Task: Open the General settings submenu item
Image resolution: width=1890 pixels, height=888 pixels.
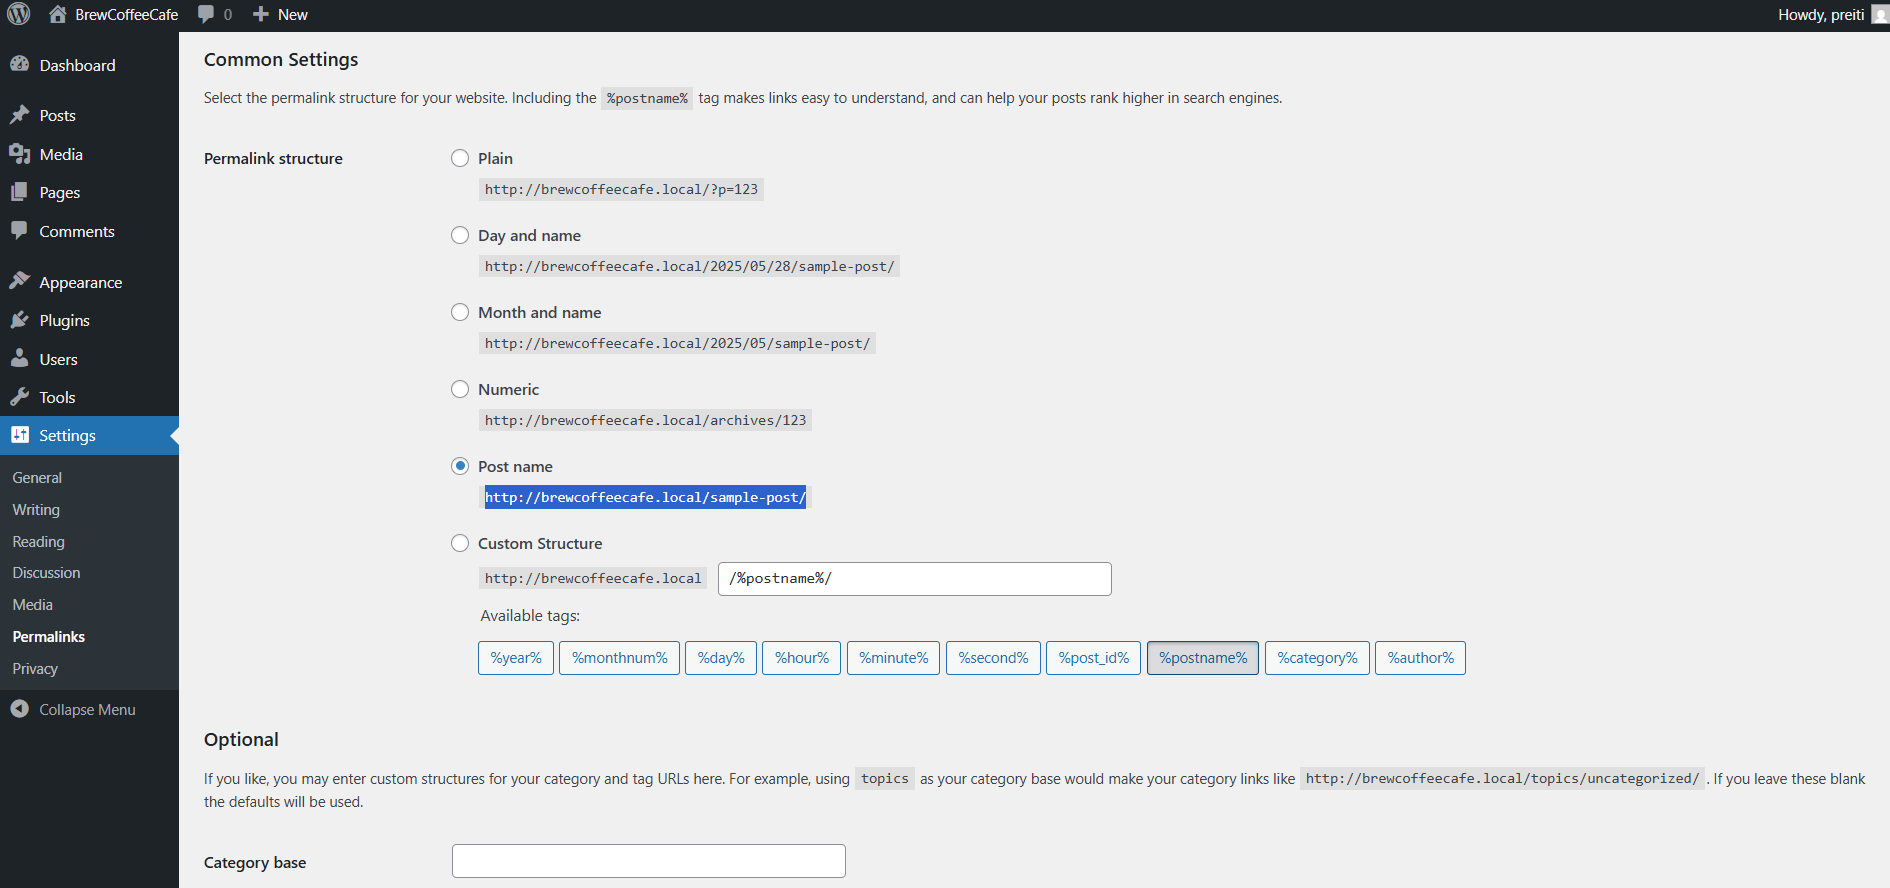Action: pyautogui.click(x=37, y=478)
